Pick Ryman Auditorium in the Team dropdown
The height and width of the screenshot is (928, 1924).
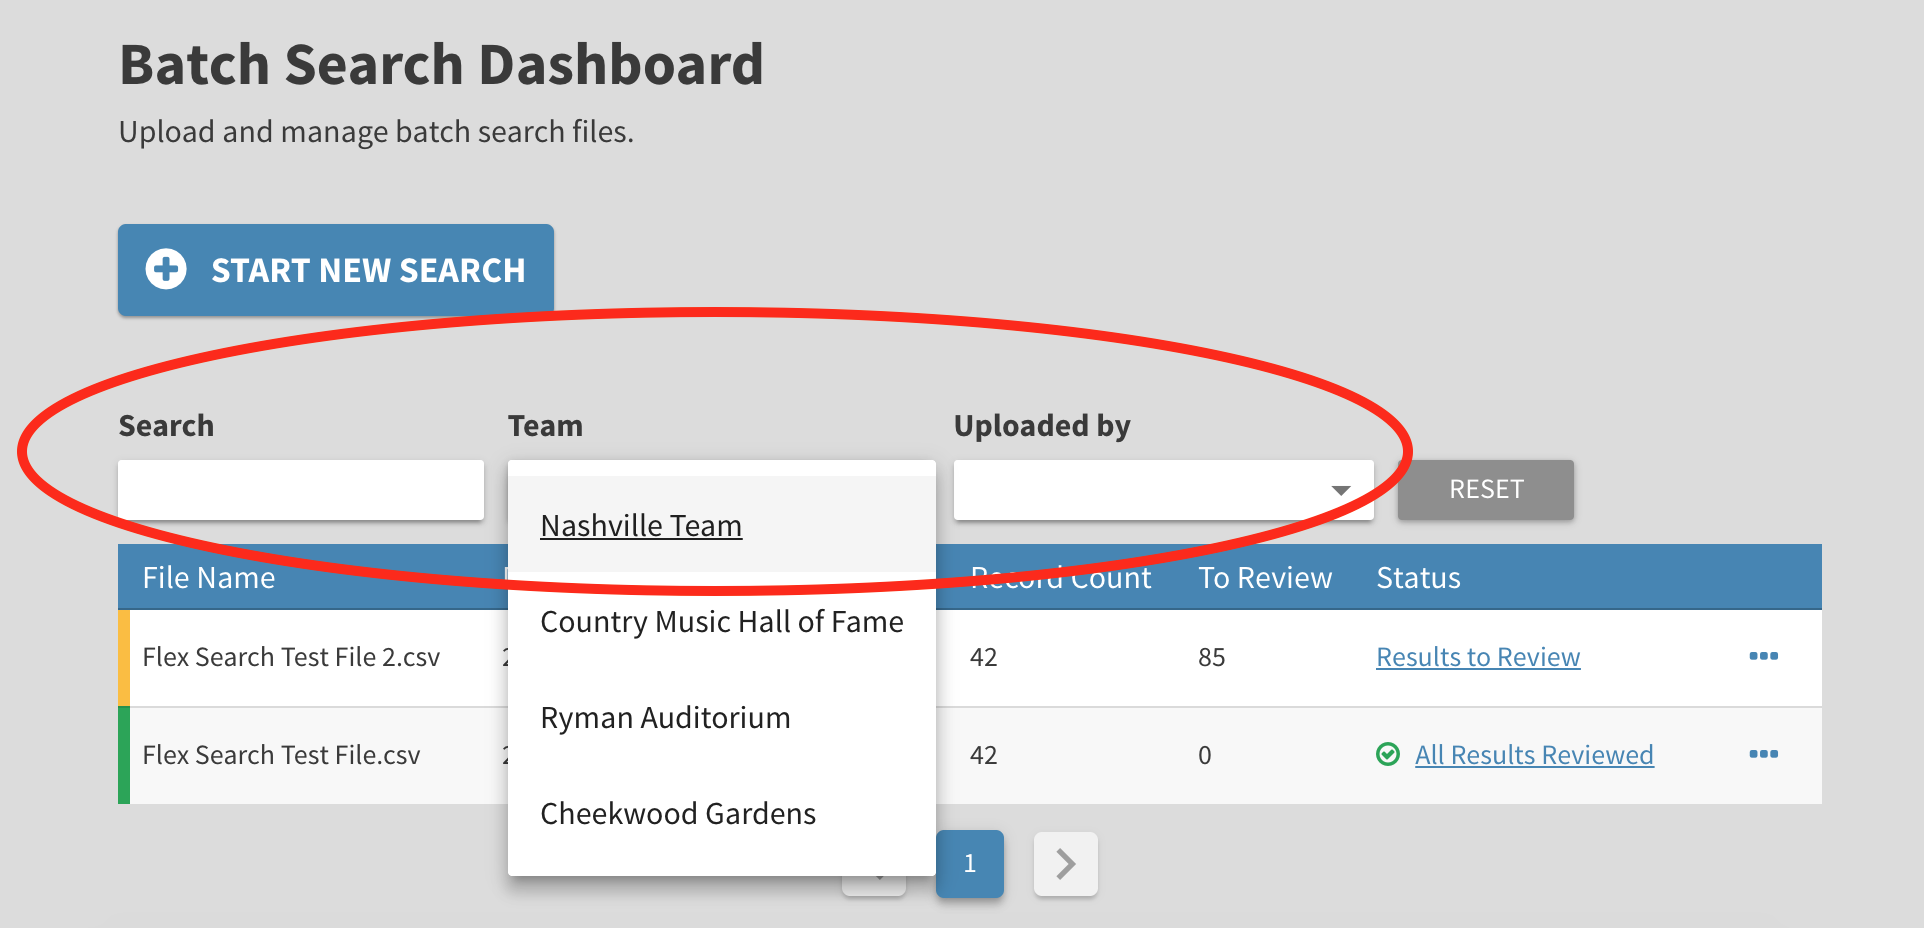(665, 718)
